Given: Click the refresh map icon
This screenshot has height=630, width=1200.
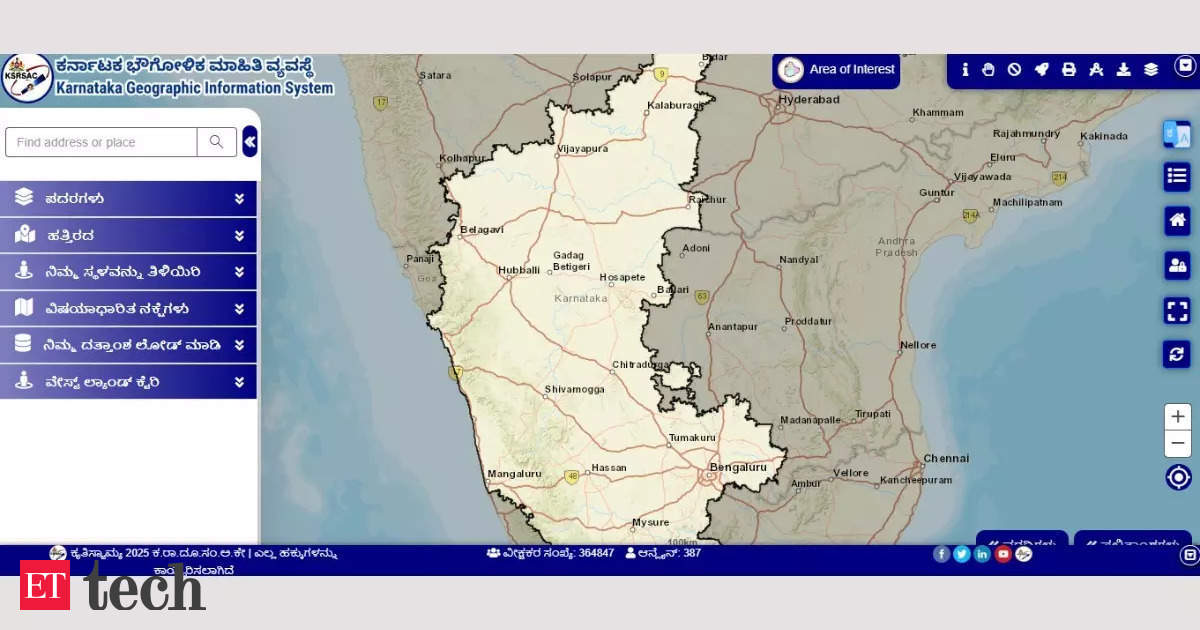Looking at the screenshot, I should (x=1177, y=354).
